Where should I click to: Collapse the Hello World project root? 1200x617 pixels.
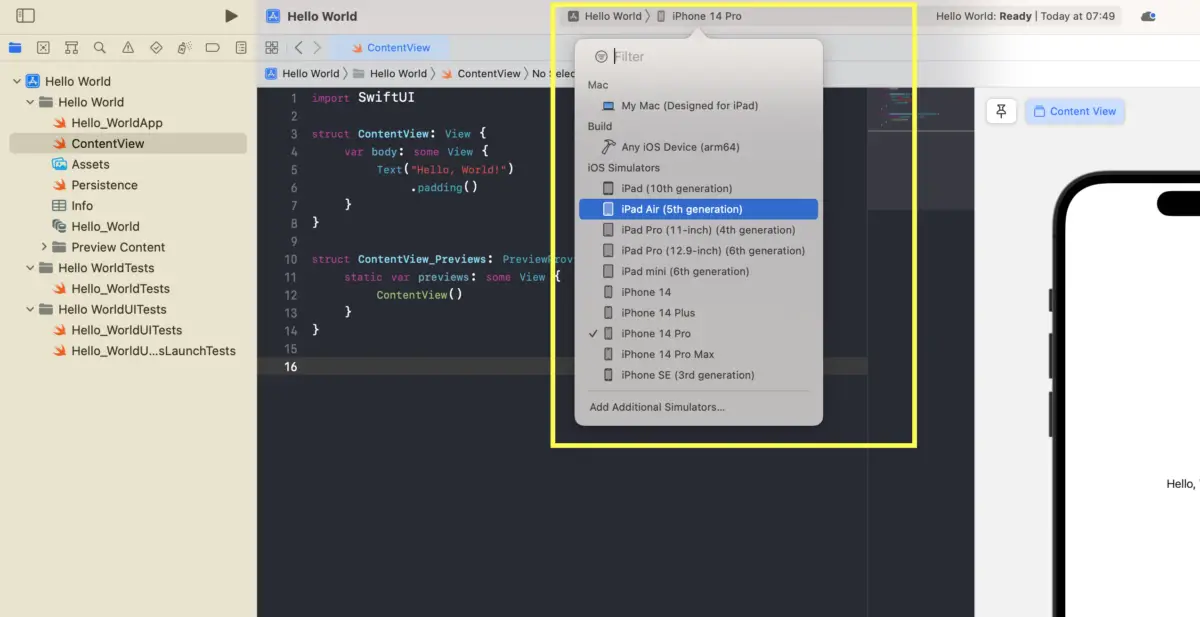pyautogui.click(x=17, y=81)
